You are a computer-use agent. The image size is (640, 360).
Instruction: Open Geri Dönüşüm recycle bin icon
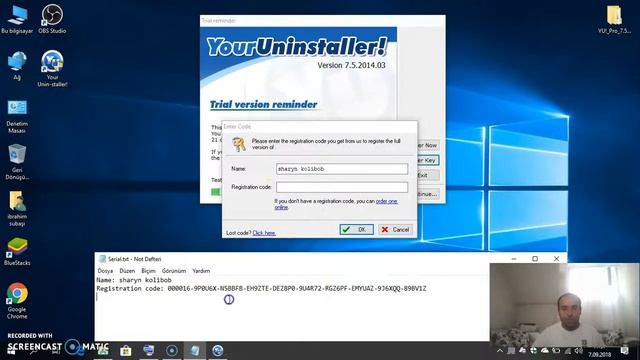[x=17, y=162]
